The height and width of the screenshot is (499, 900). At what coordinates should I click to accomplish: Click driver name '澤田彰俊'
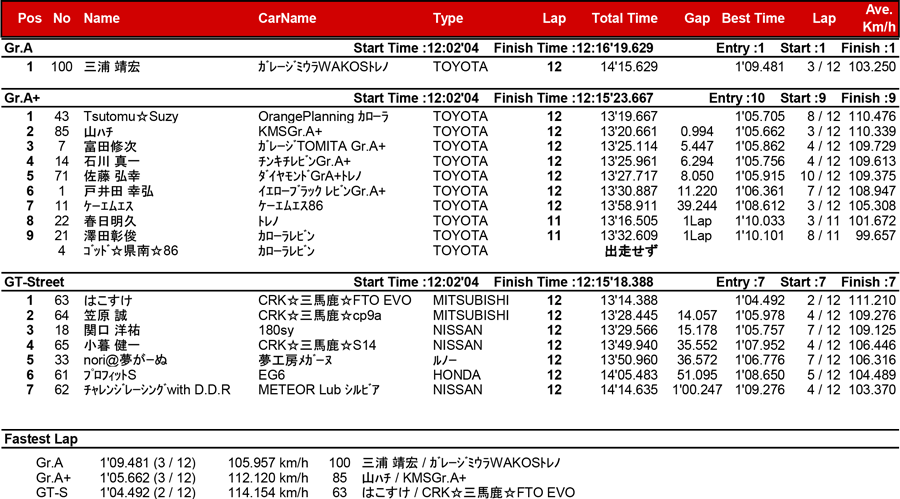(110, 236)
